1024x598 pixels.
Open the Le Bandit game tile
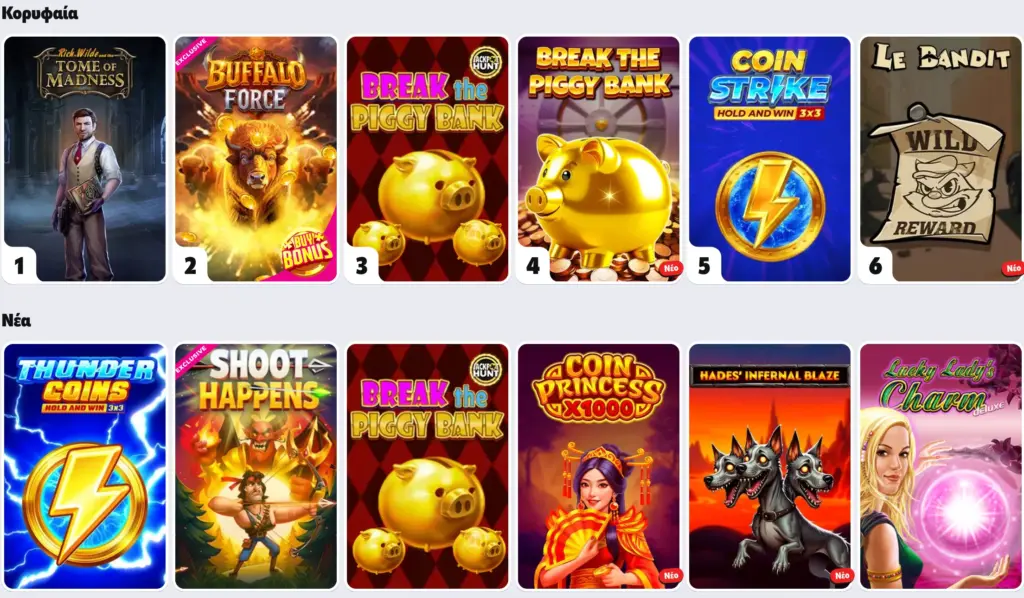click(940, 159)
